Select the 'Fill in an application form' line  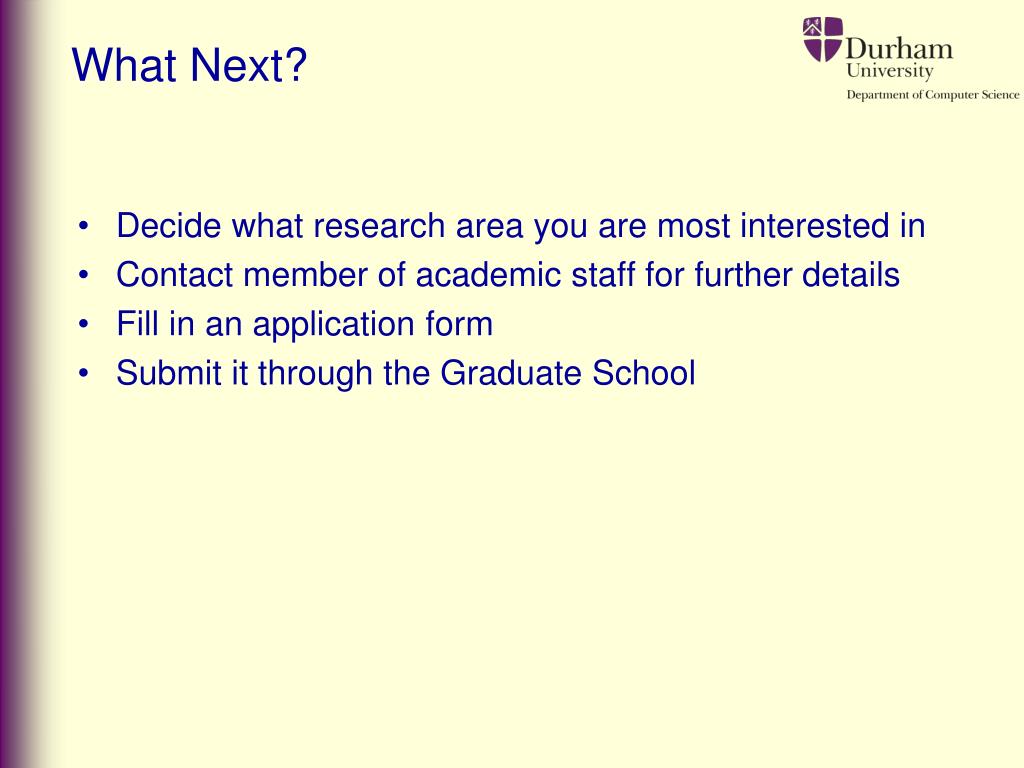(304, 325)
